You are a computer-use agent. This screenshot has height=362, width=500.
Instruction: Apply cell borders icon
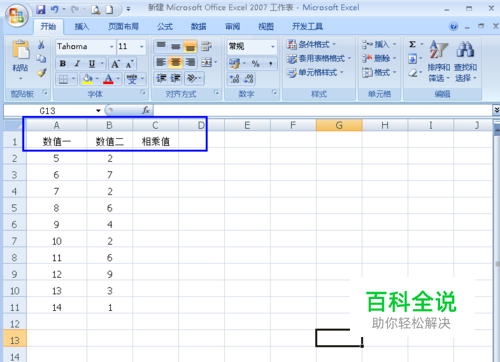(x=63, y=79)
